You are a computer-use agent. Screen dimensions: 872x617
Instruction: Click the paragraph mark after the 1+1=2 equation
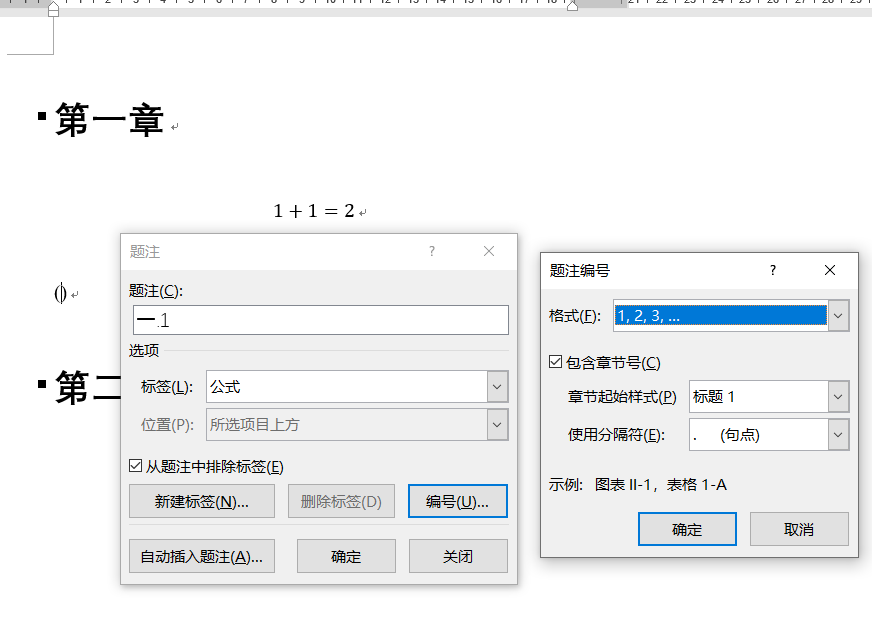click(364, 210)
